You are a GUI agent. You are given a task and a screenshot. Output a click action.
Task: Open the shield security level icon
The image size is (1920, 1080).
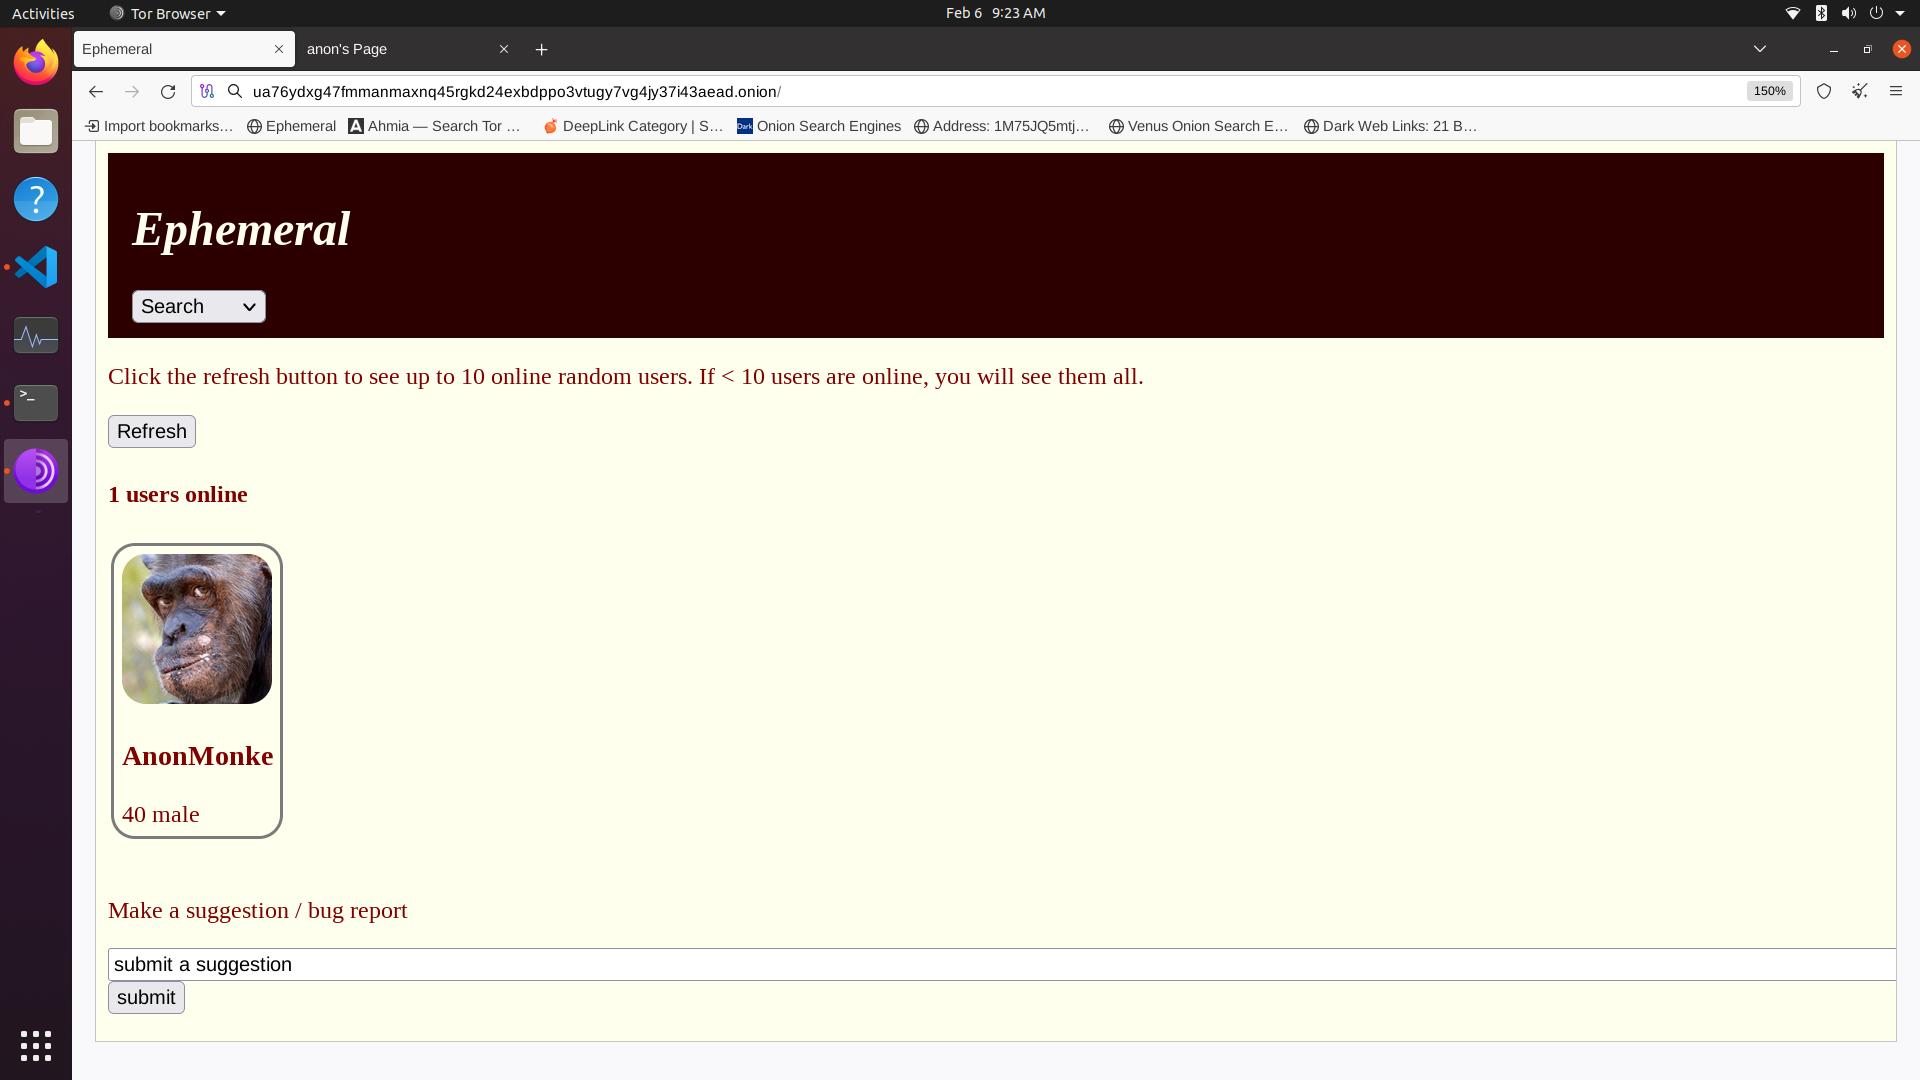pos(1823,91)
